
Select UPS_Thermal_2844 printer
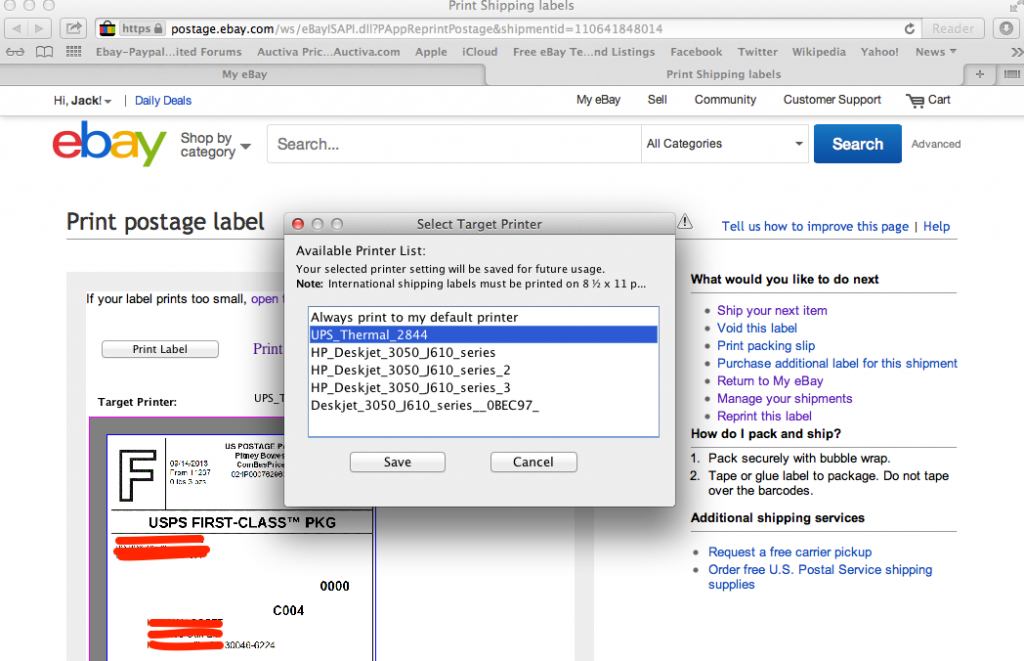click(x=483, y=334)
